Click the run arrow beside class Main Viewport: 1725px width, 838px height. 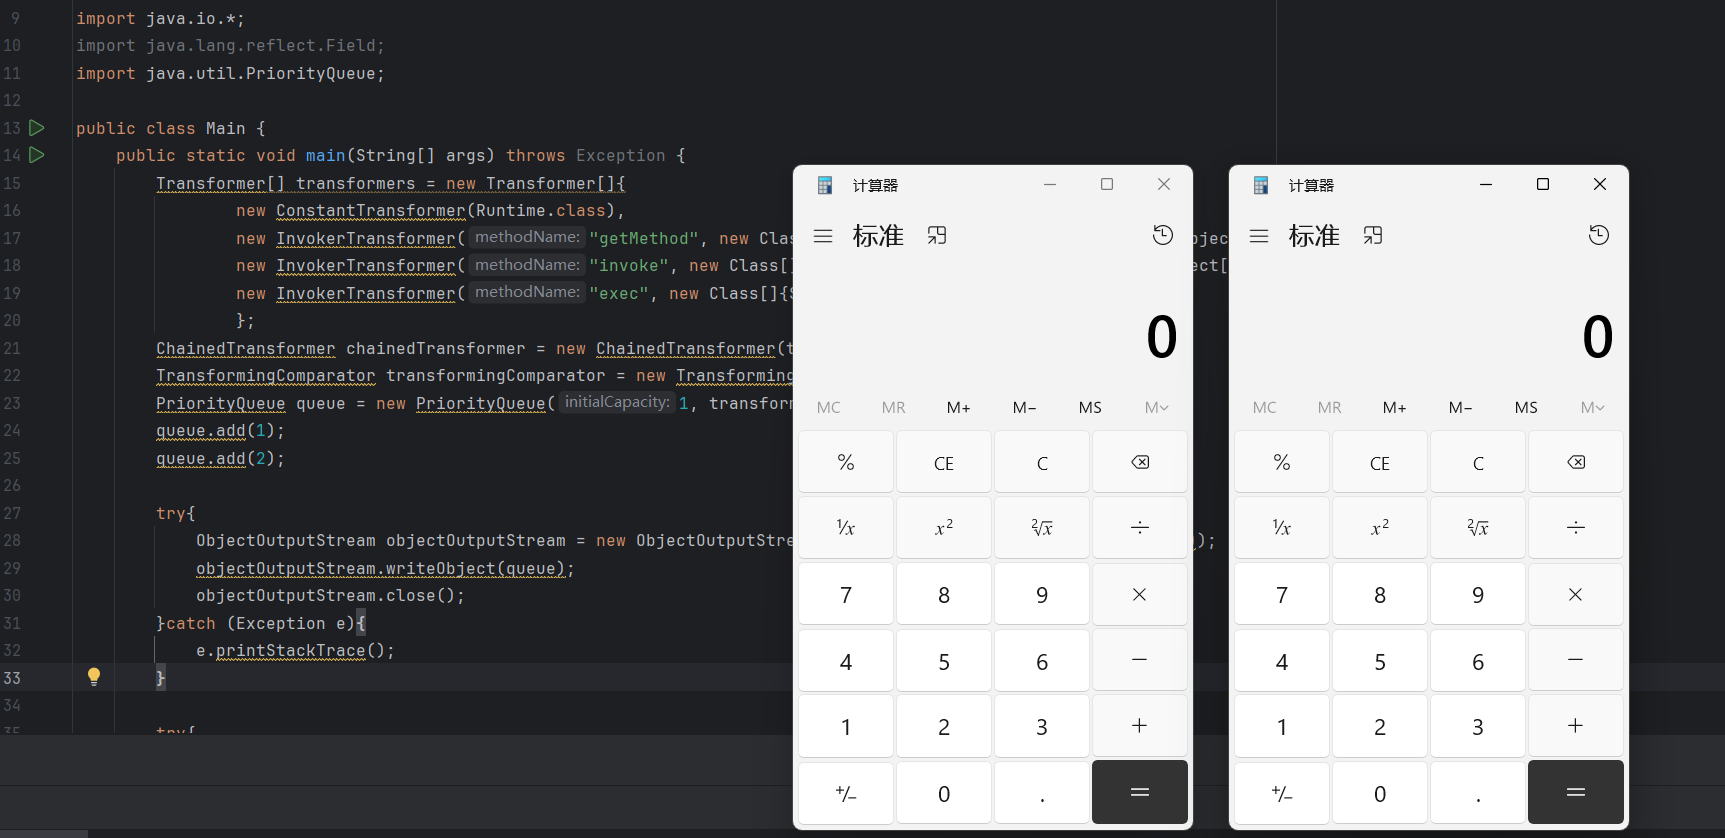point(37,128)
